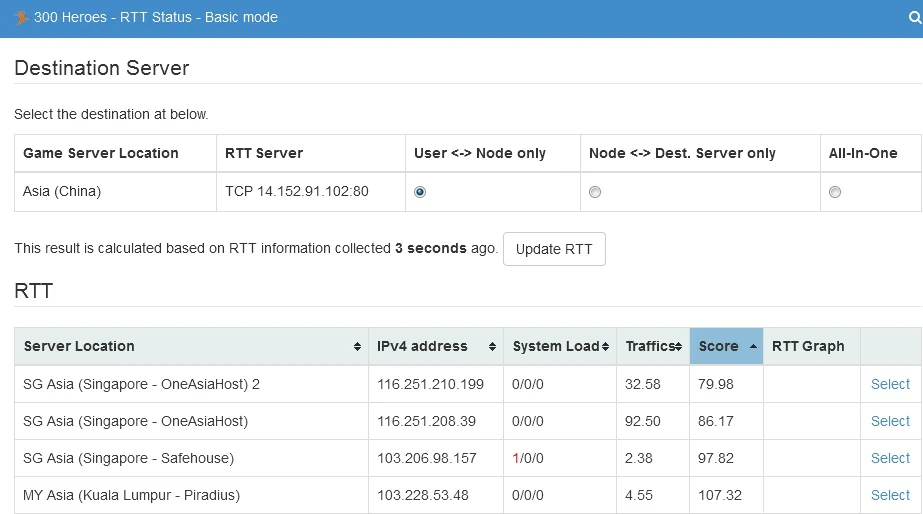The width and height of the screenshot is (923, 514).
Task: Select the Singapore Safehouse server
Action: (890, 458)
